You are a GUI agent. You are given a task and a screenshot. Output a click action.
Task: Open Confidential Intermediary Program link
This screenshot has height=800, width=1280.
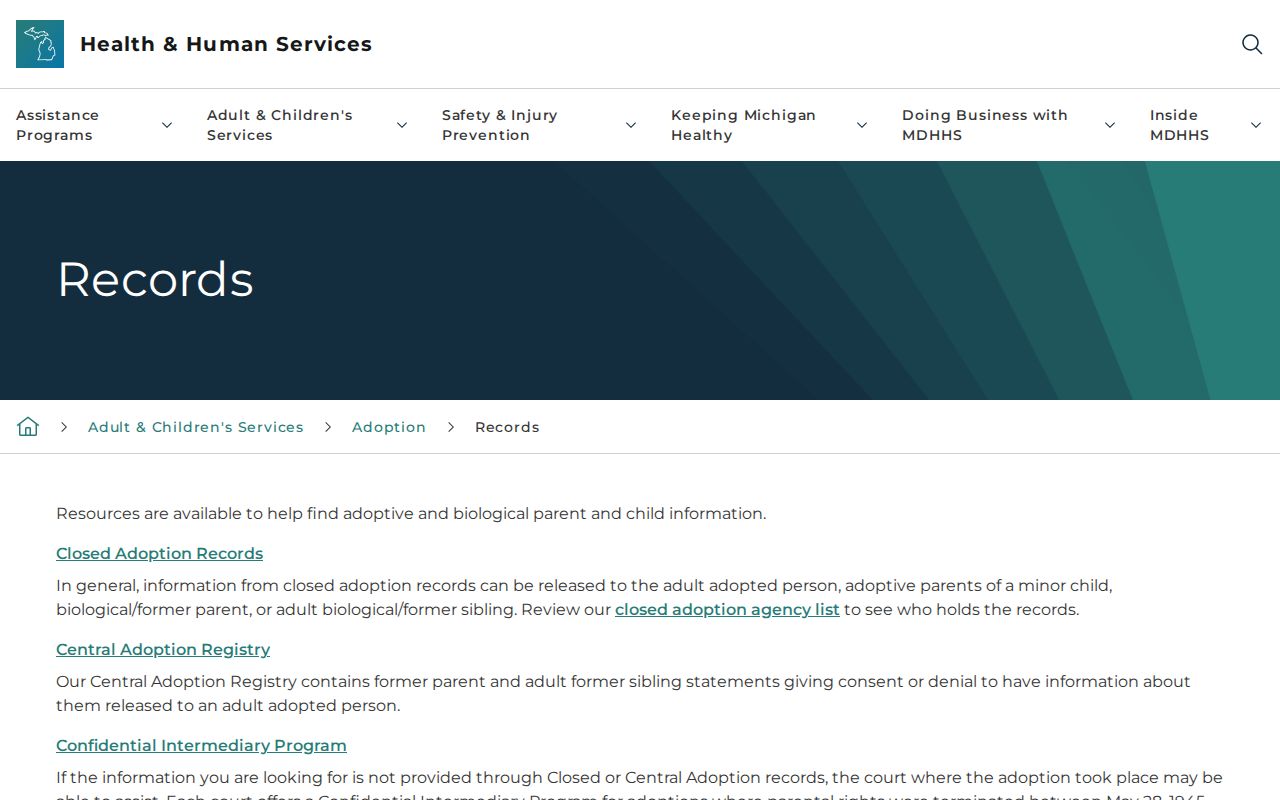[201, 745]
